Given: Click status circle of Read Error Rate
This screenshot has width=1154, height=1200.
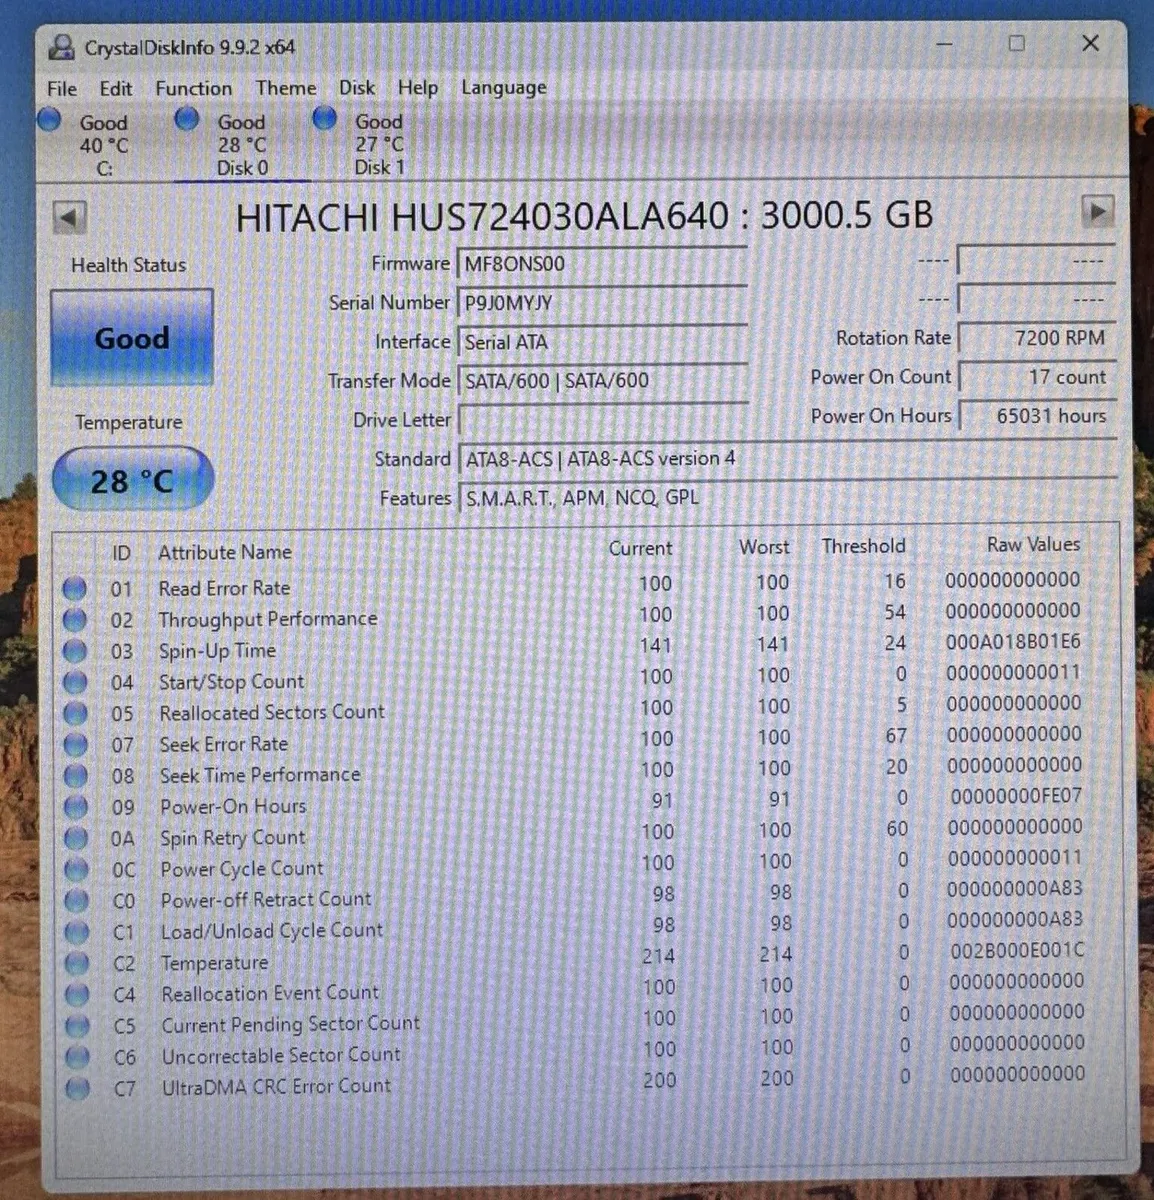Looking at the screenshot, I should tap(74, 589).
